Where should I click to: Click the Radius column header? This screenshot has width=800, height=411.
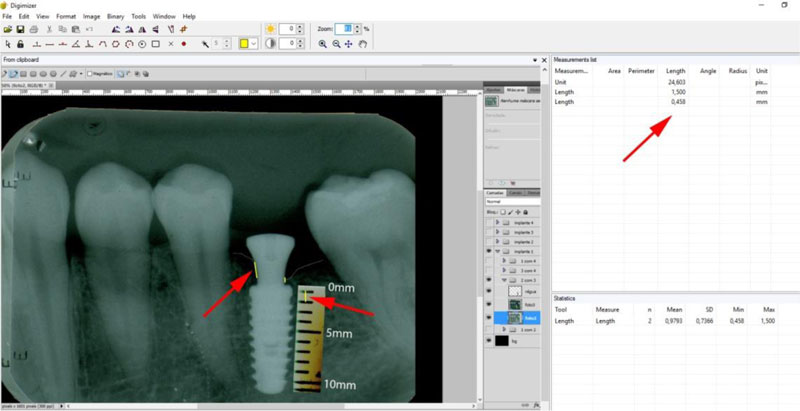[738, 71]
